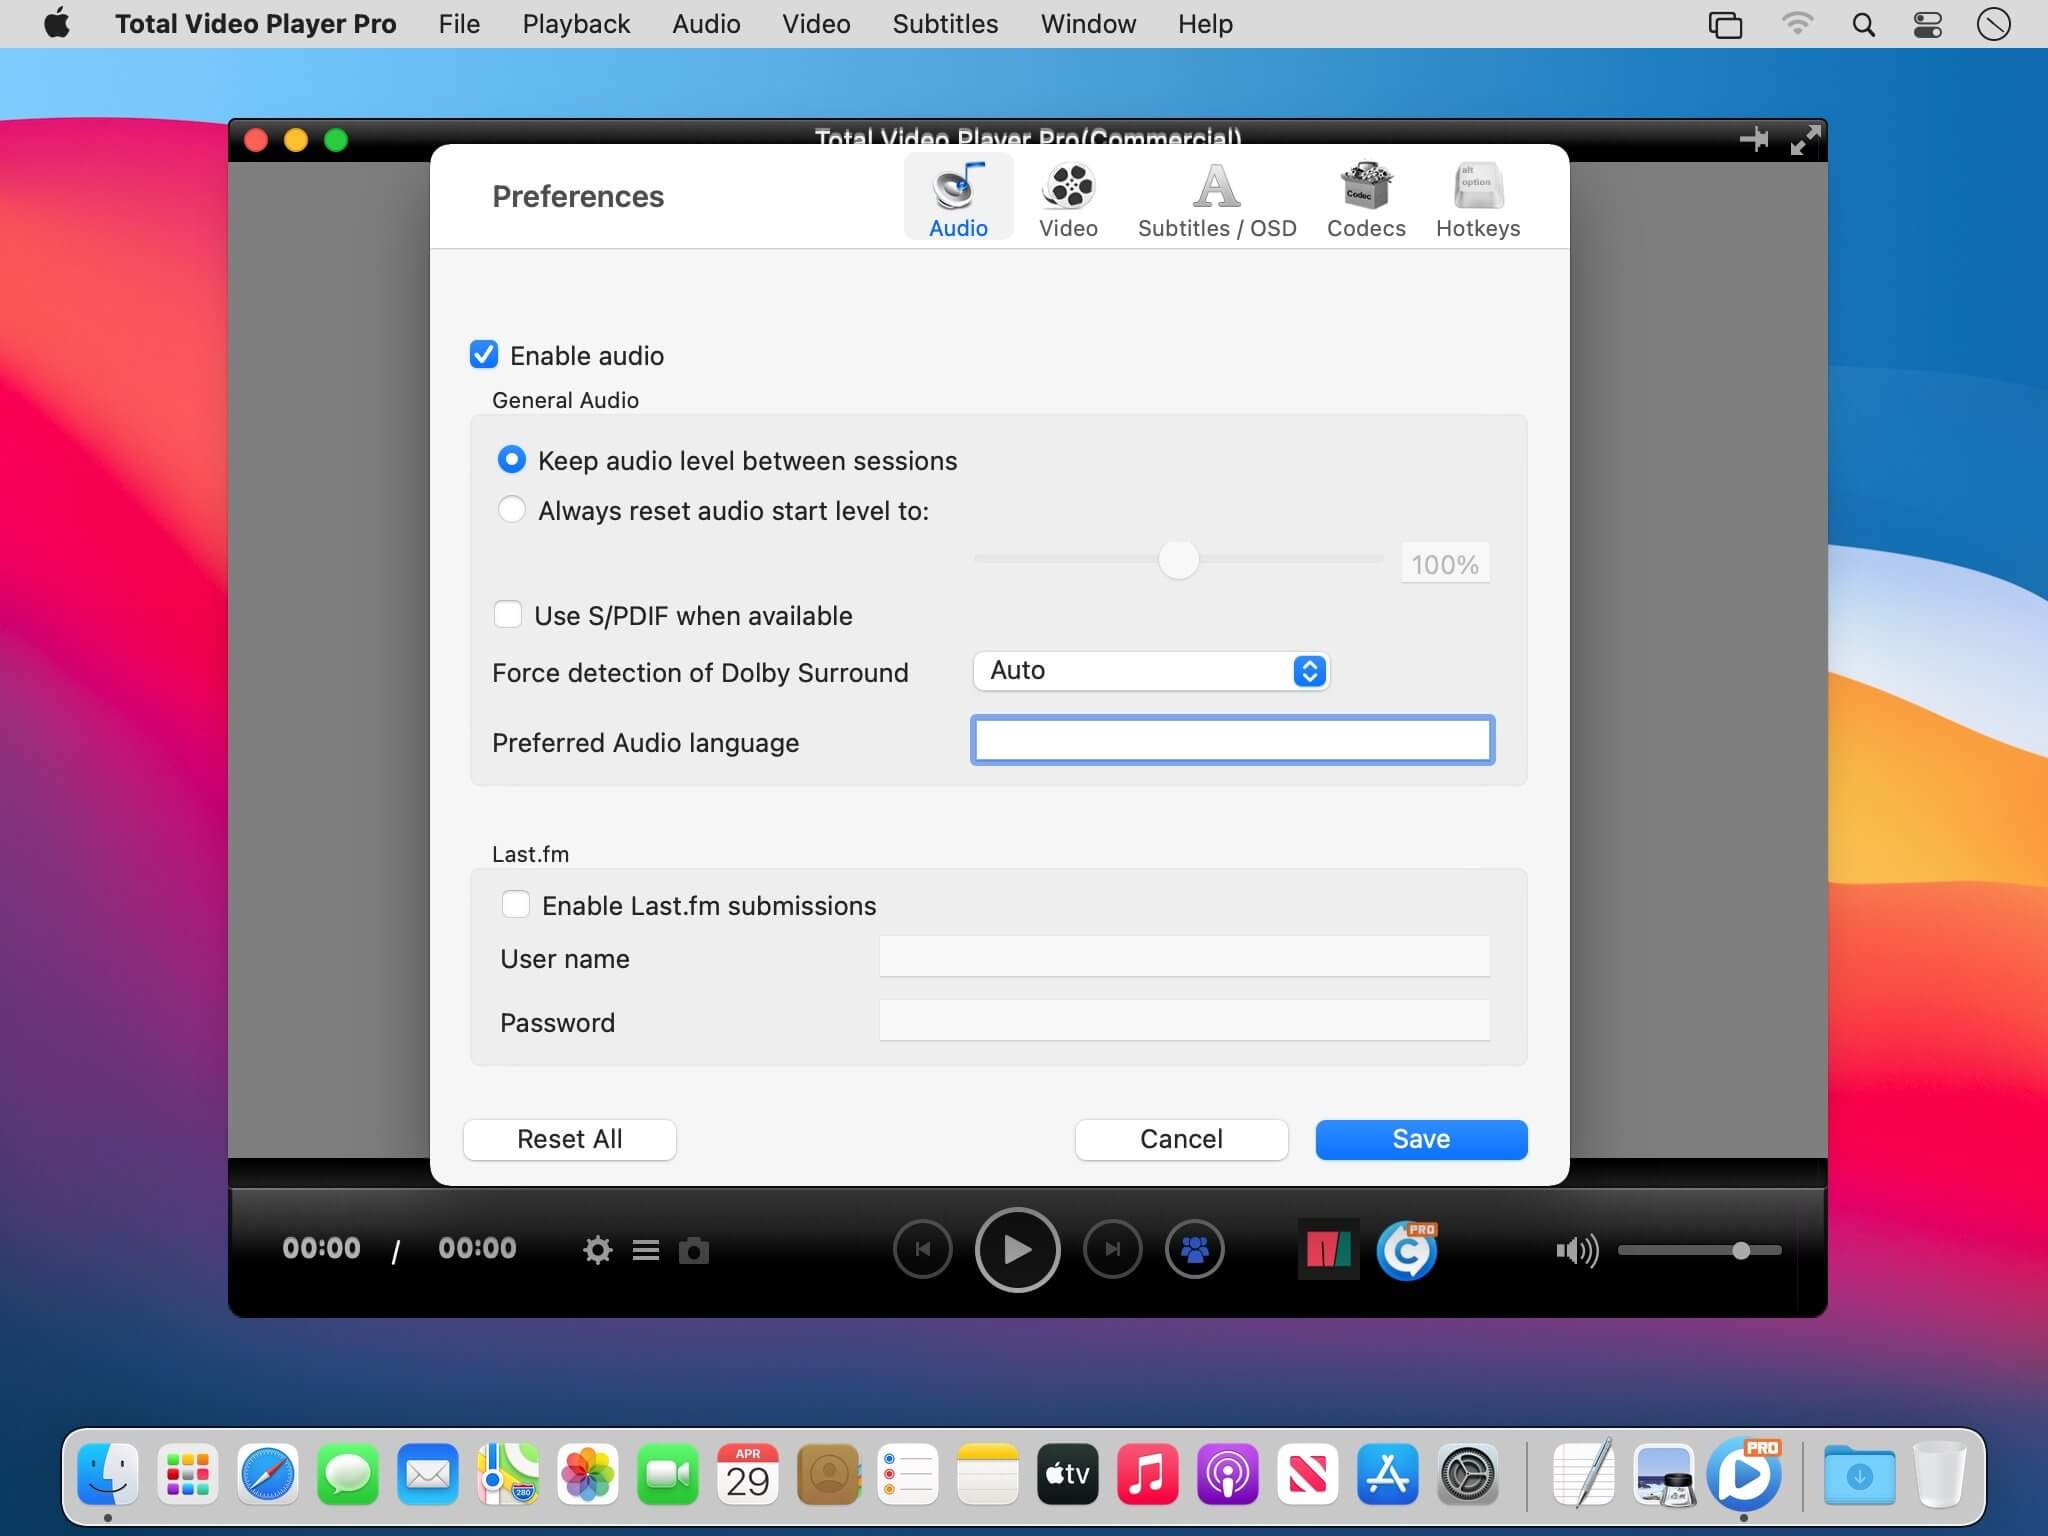Click the Save button
This screenshot has width=2048, height=1536.
click(1420, 1139)
